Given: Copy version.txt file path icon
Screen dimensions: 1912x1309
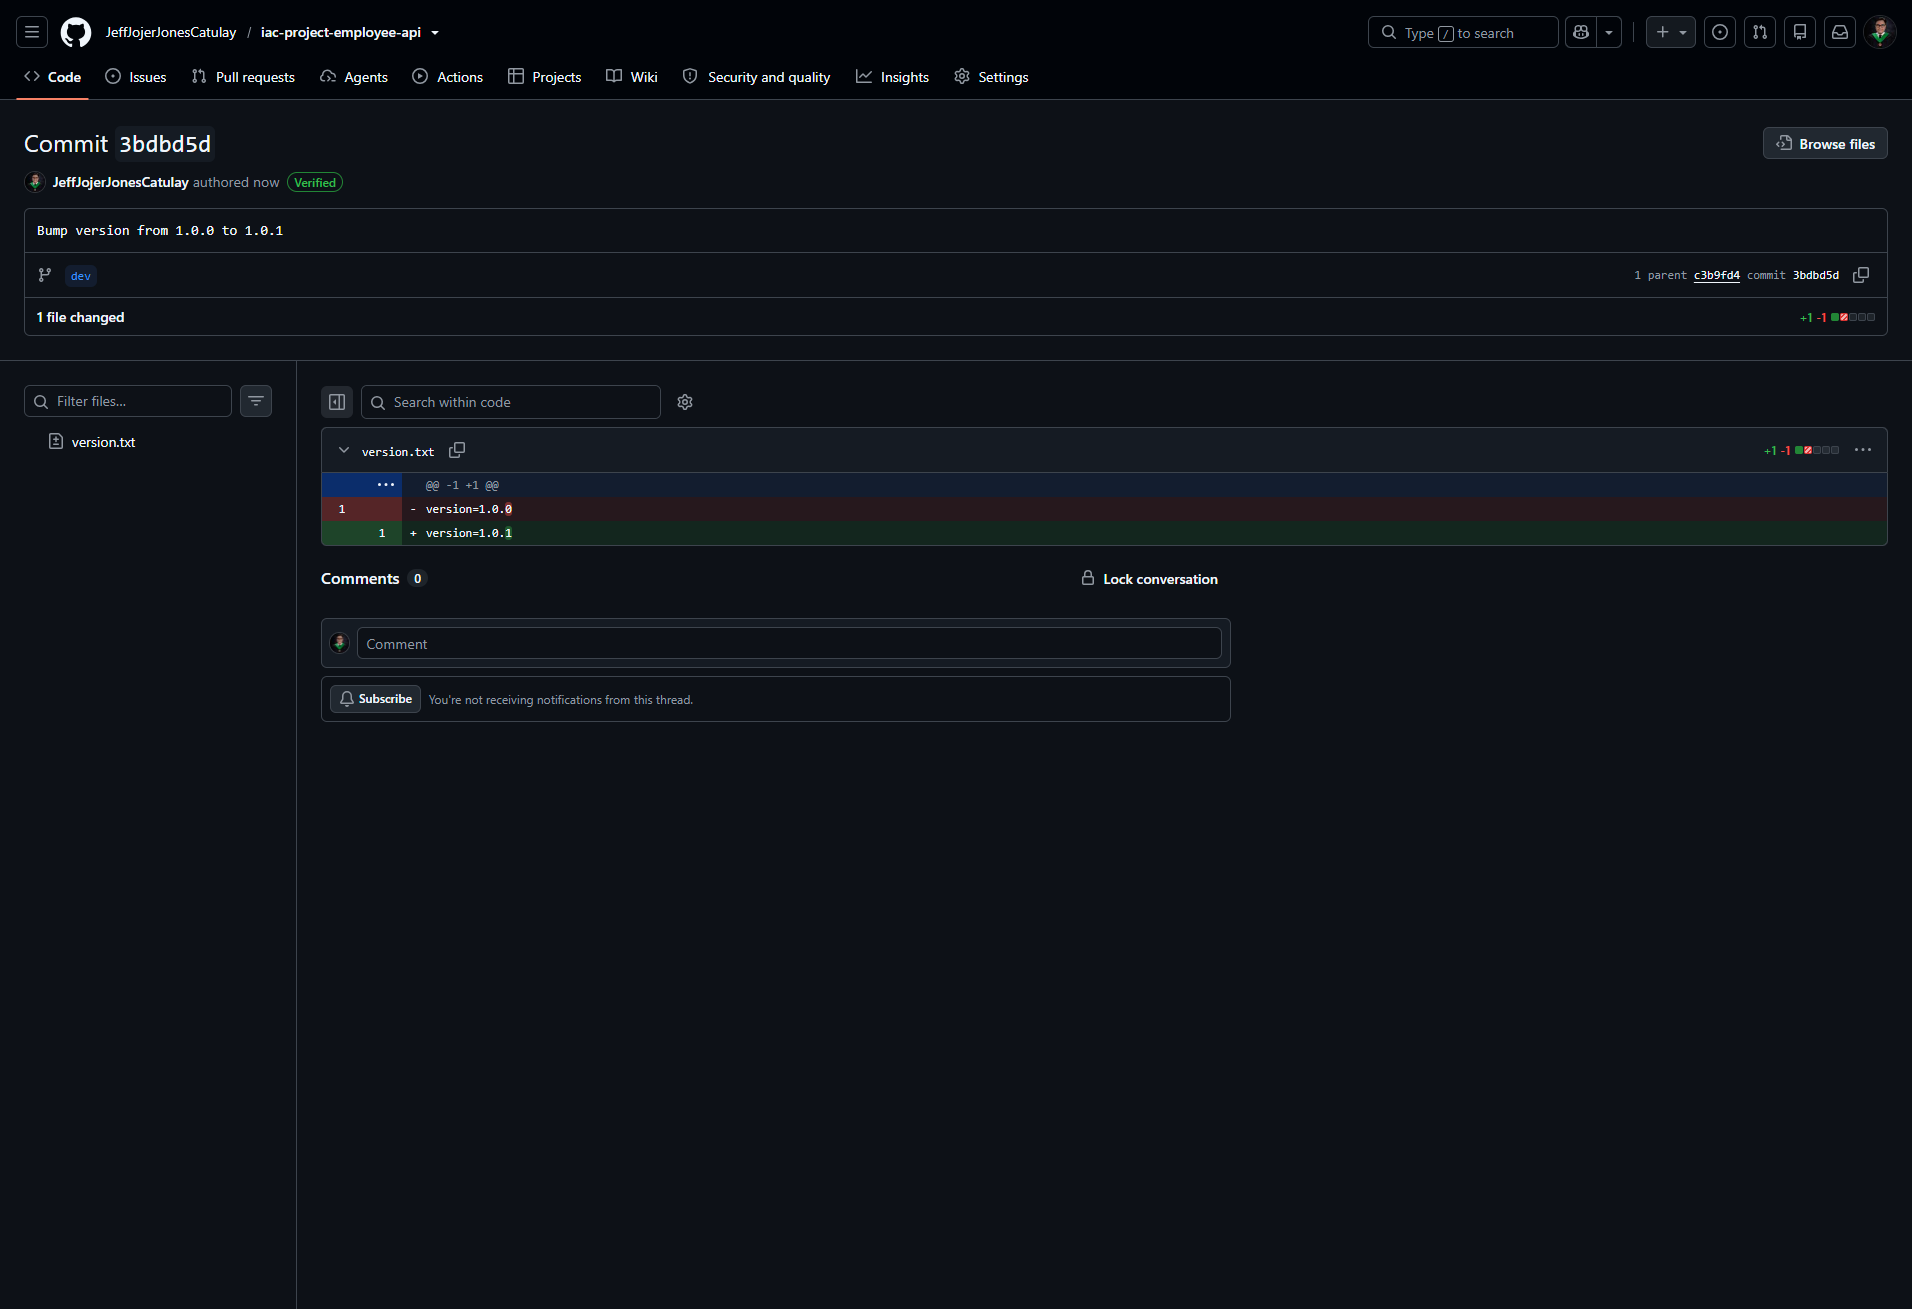Looking at the screenshot, I should pos(457,451).
